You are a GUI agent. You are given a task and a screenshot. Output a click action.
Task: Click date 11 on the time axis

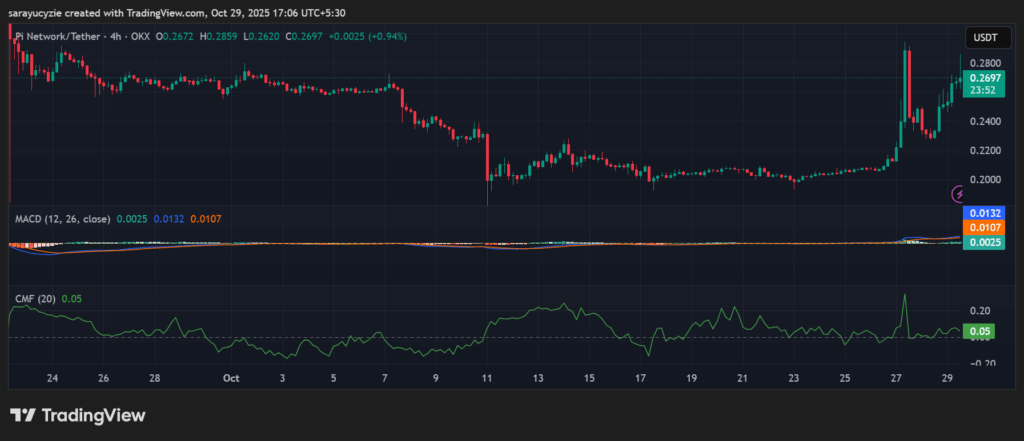[x=487, y=379]
